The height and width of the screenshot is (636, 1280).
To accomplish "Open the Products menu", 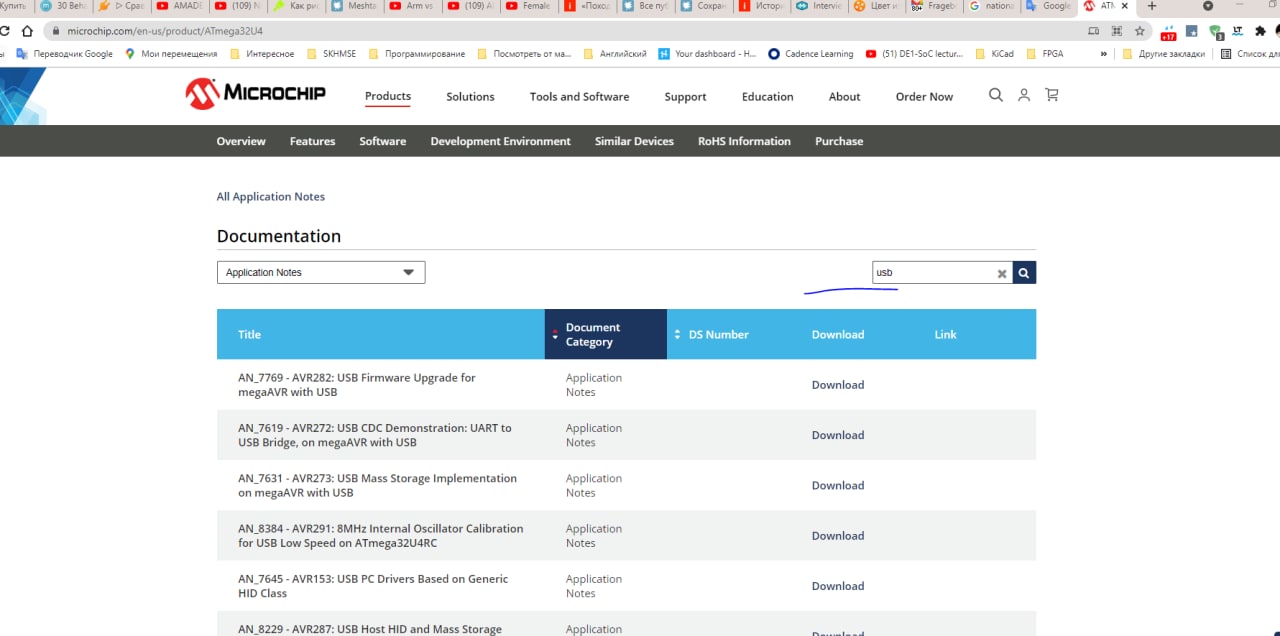I will (388, 97).
